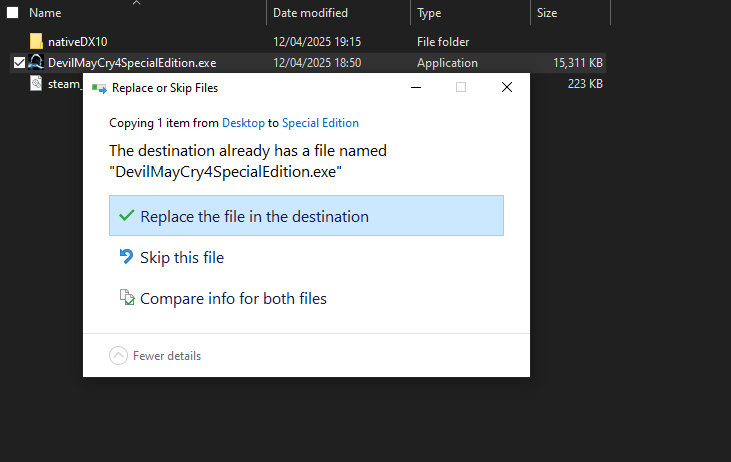Uncheck the DevilMayCry4SpecialEdition.exe row checkbox
Viewport: 731px width, 462px height.
(19, 63)
